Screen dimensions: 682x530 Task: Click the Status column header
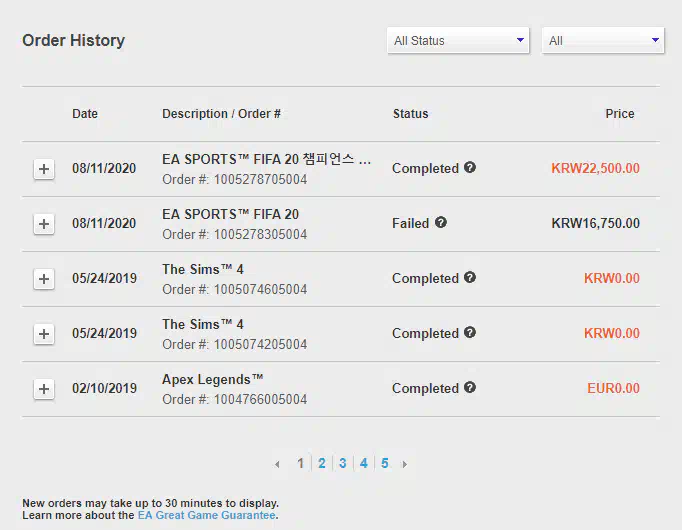tap(411, 114)
